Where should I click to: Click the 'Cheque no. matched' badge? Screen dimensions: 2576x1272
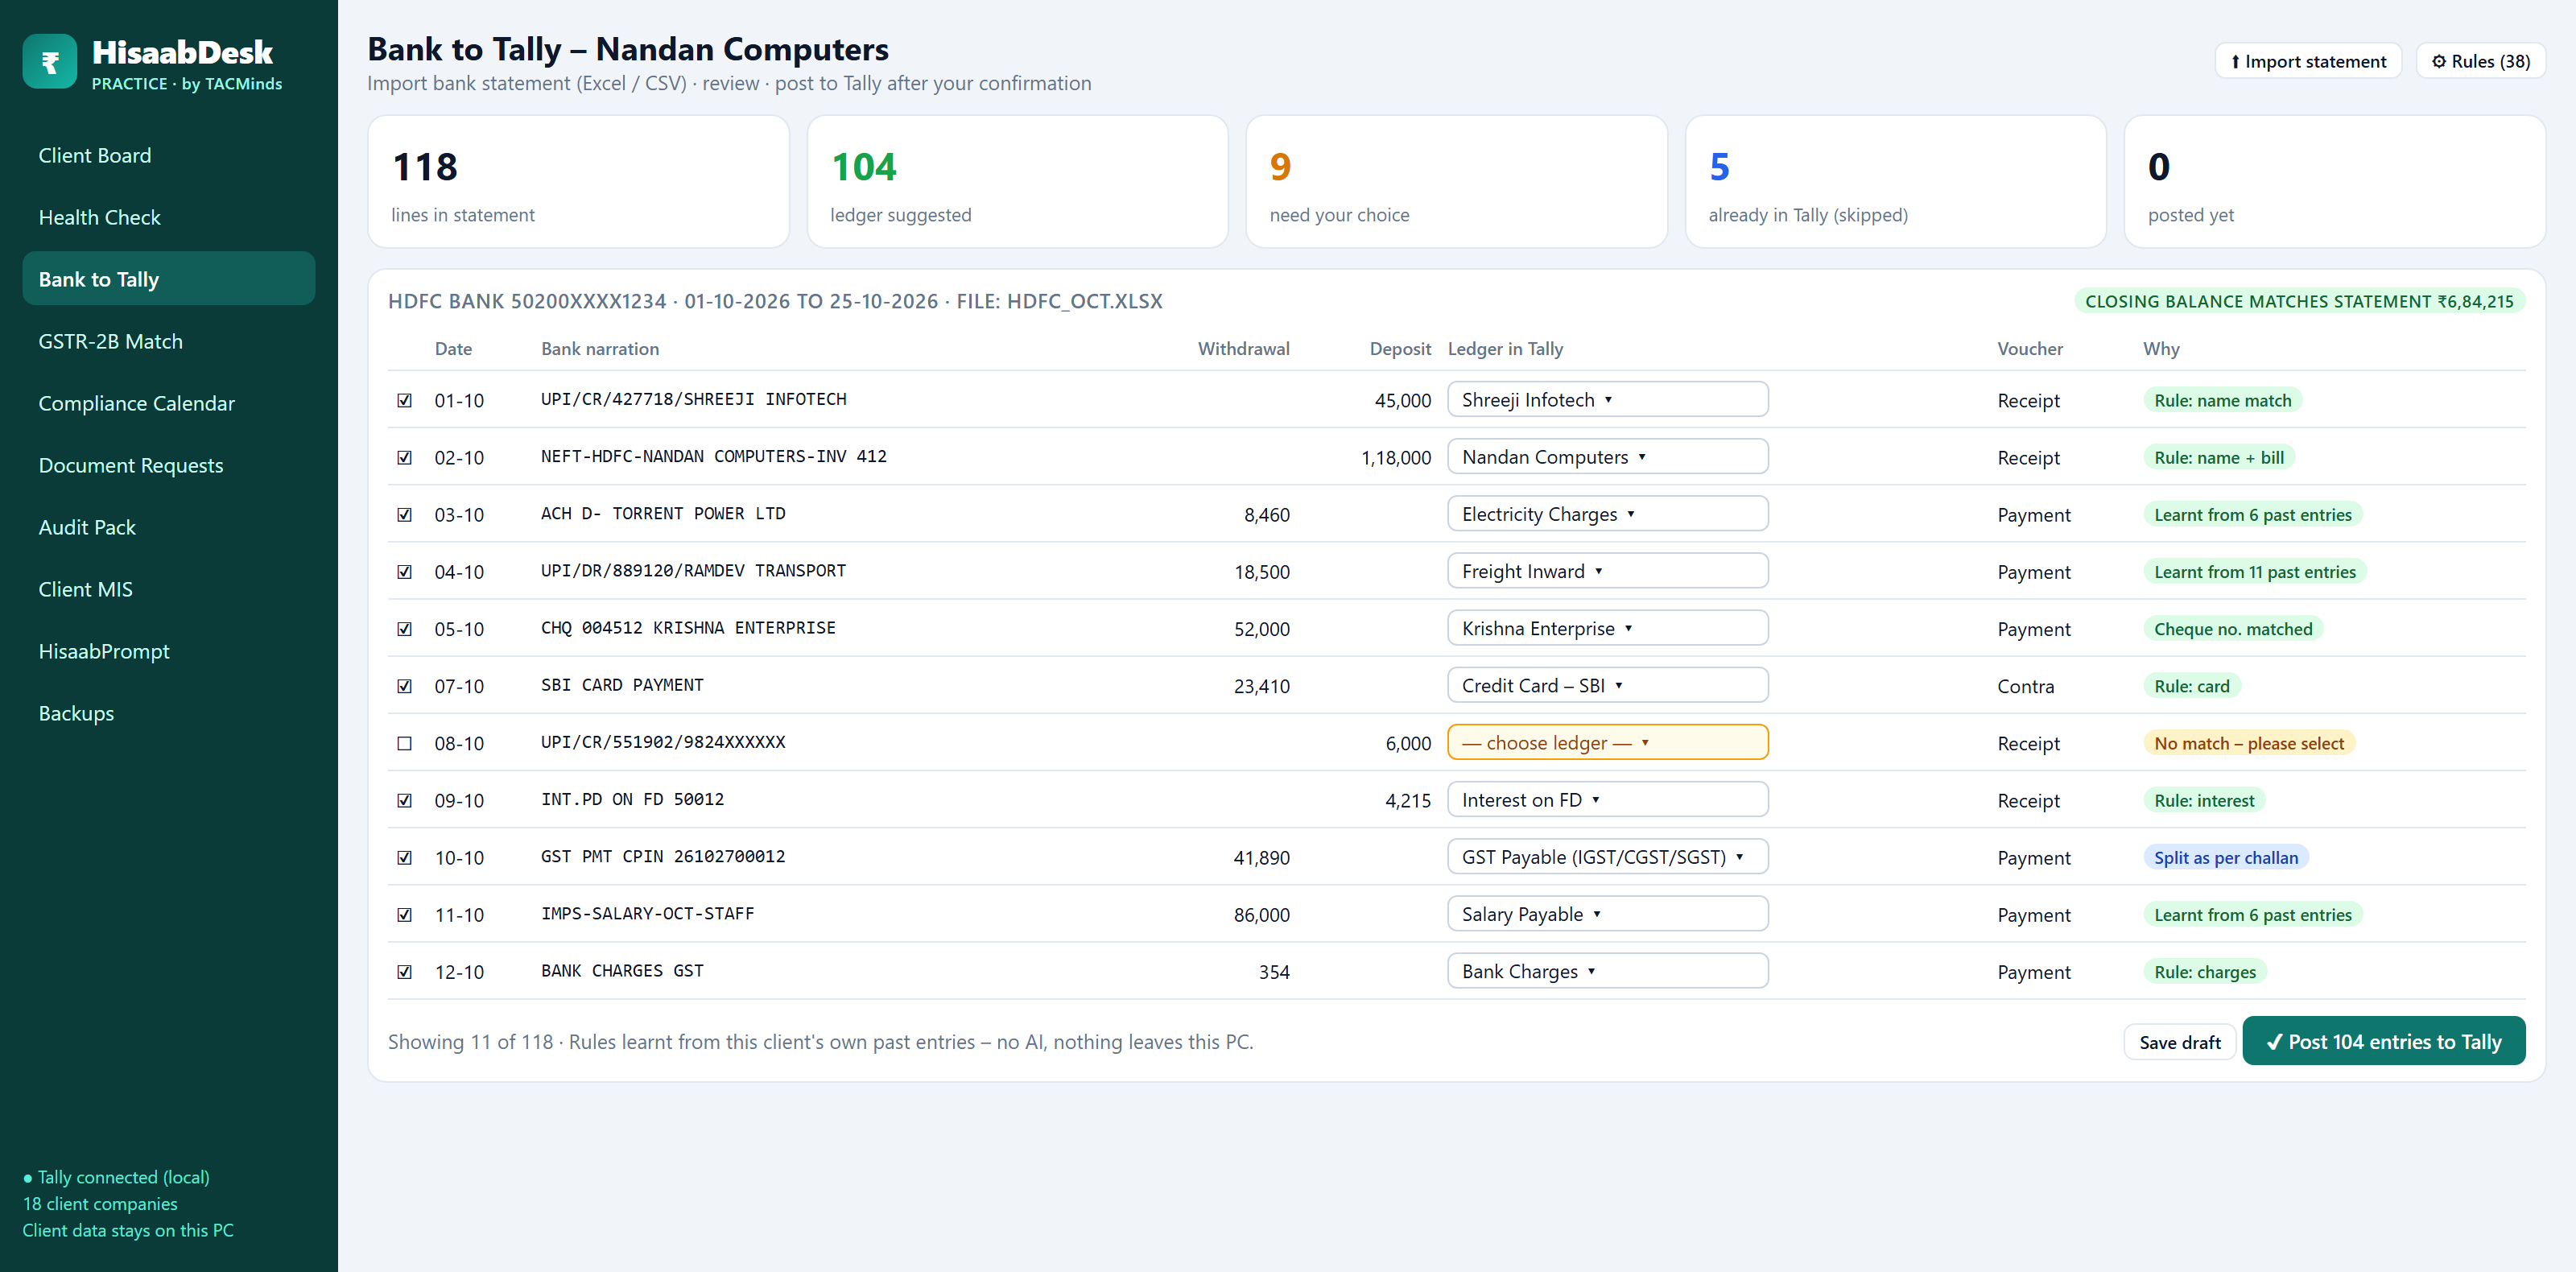[2232, 629]
